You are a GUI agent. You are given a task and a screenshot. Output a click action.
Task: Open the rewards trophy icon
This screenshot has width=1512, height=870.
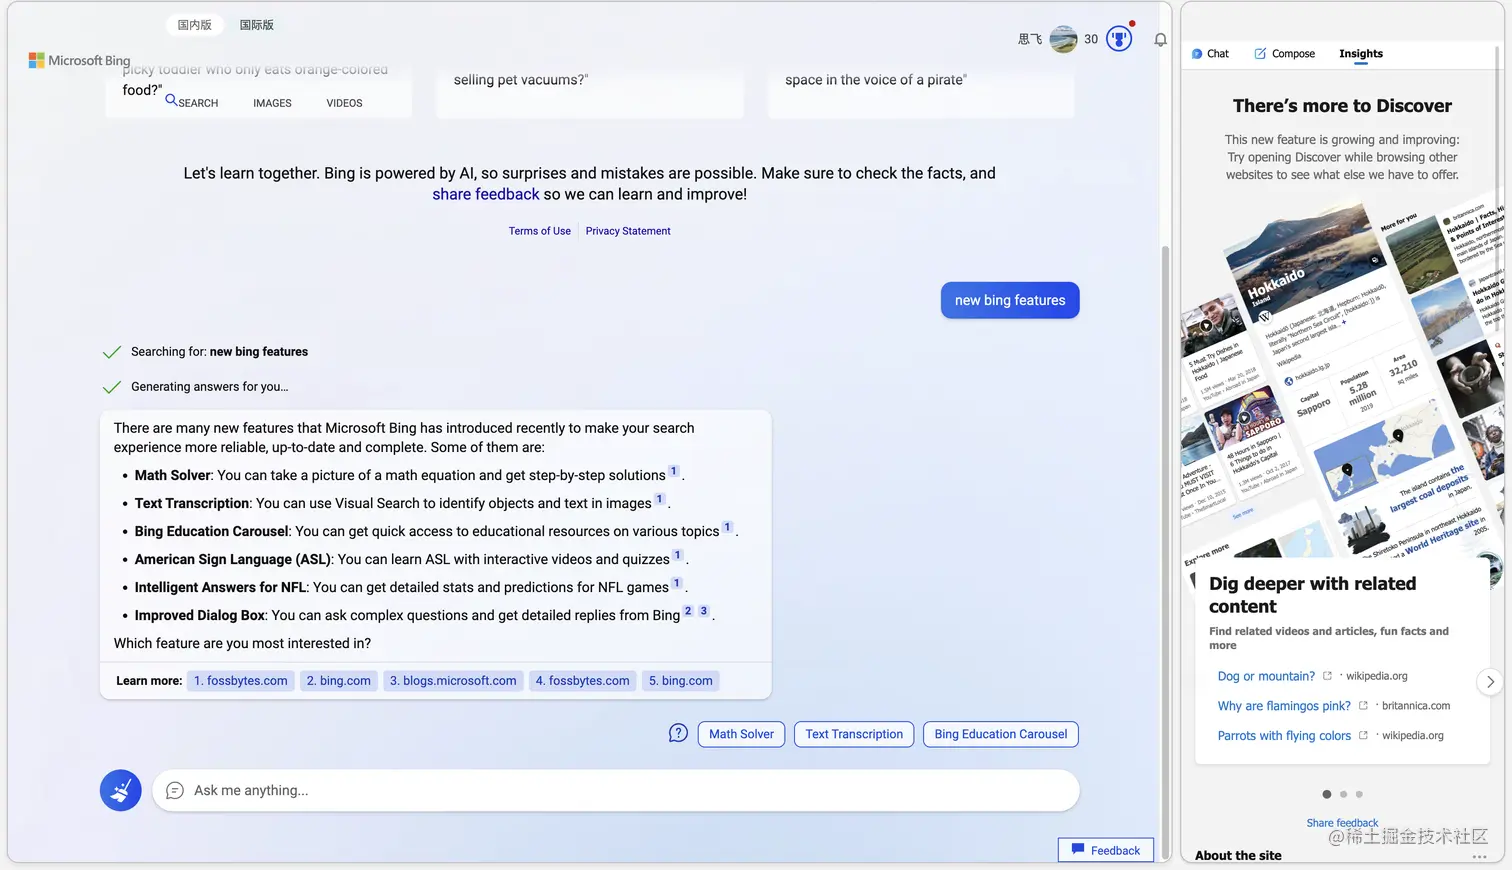[1119, 39]
